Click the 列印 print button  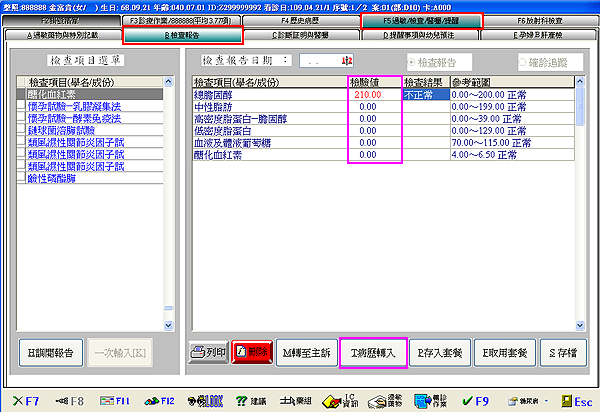point(208,352)
